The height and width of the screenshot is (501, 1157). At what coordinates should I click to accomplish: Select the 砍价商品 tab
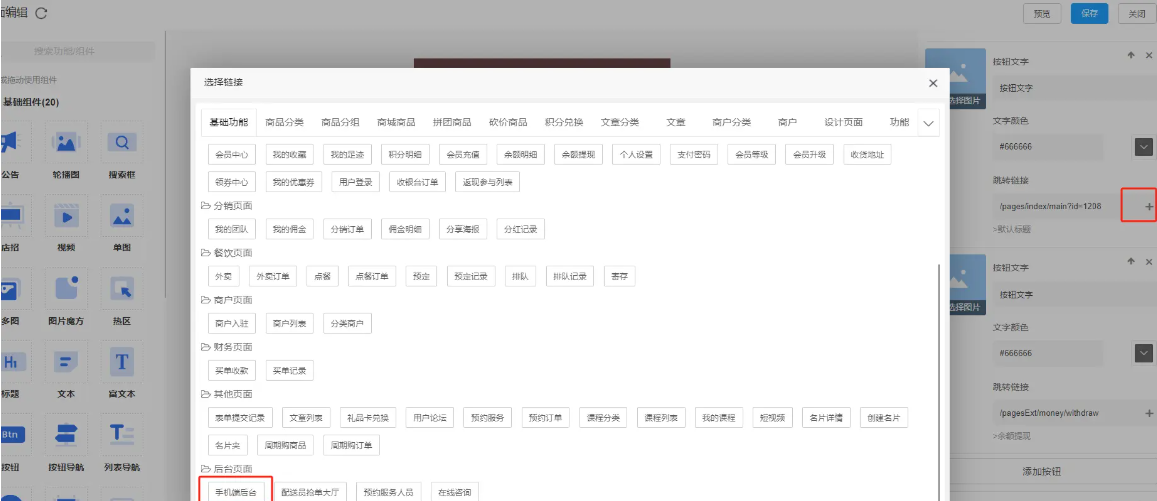(508, 122)
